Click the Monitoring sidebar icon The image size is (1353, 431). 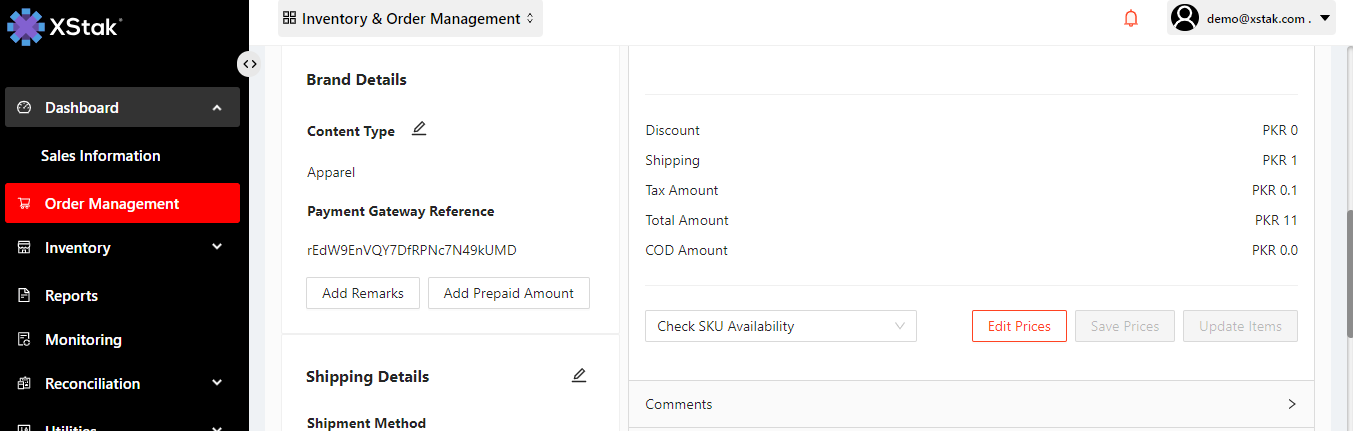pos(24,340)
